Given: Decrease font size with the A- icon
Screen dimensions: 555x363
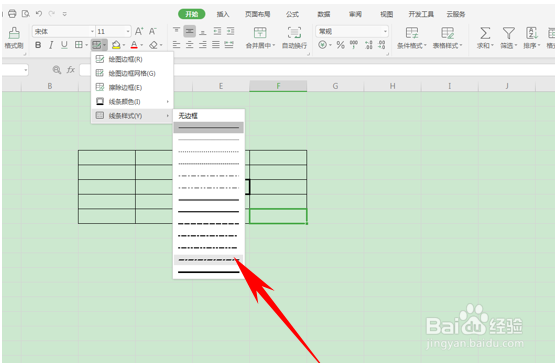Looking at the screenshot, I should click(x=152, y=31).
